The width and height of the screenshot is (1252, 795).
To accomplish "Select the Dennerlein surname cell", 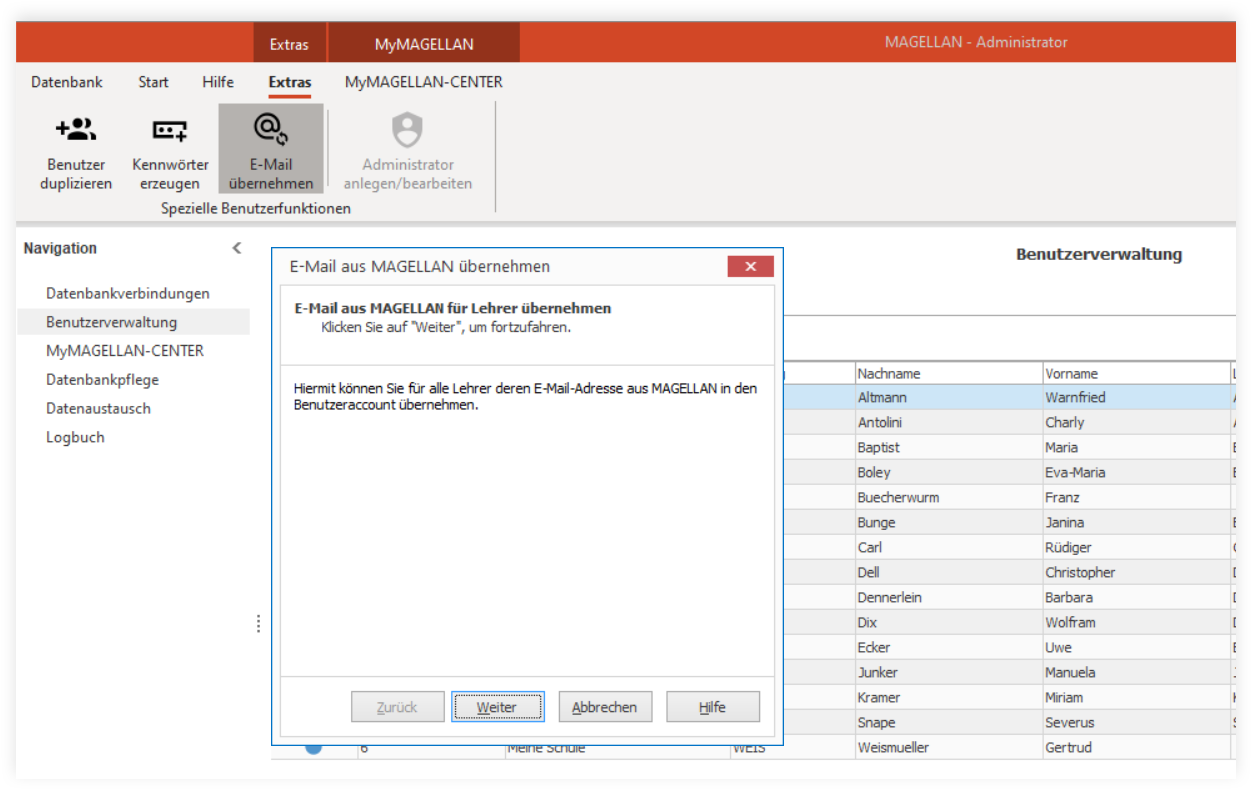I will pos(948,597).
